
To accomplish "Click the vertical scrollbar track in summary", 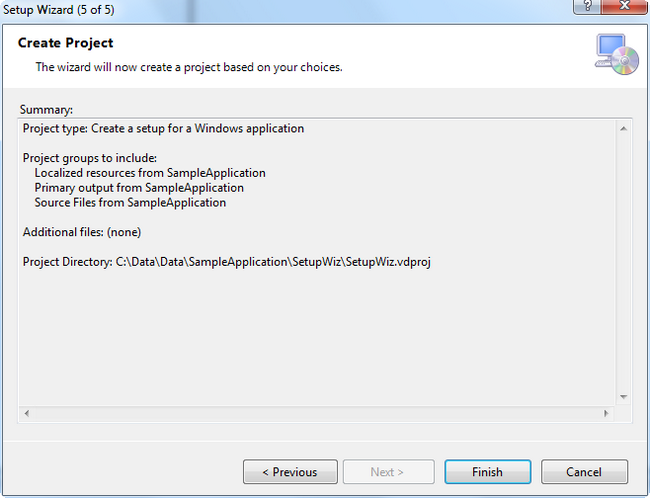I will [623, 263].
